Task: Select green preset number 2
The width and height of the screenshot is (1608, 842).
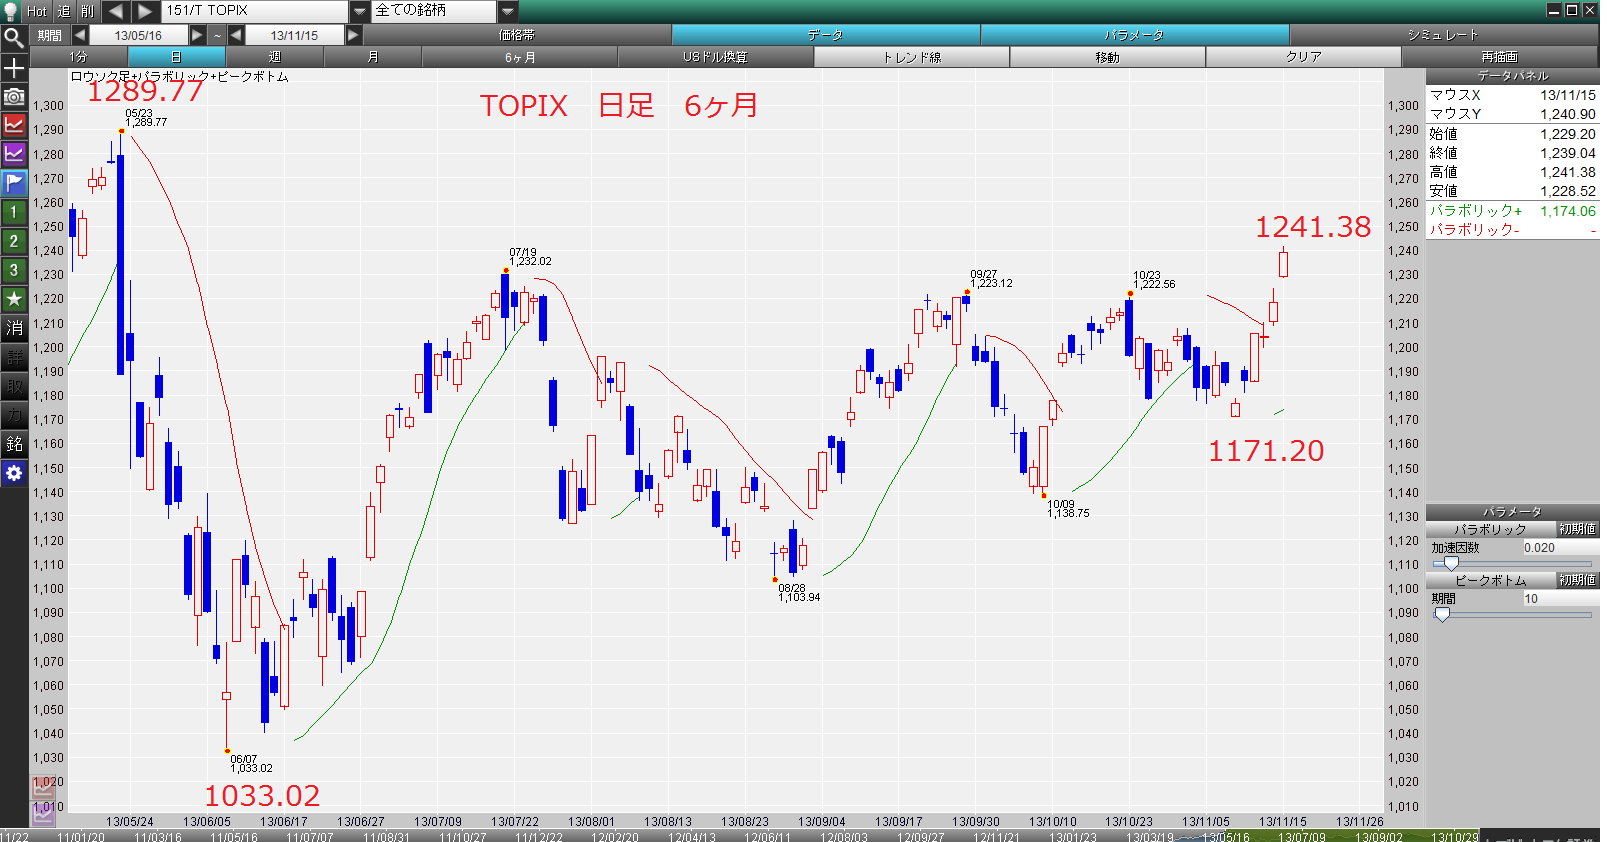Action: coord(14,241)
